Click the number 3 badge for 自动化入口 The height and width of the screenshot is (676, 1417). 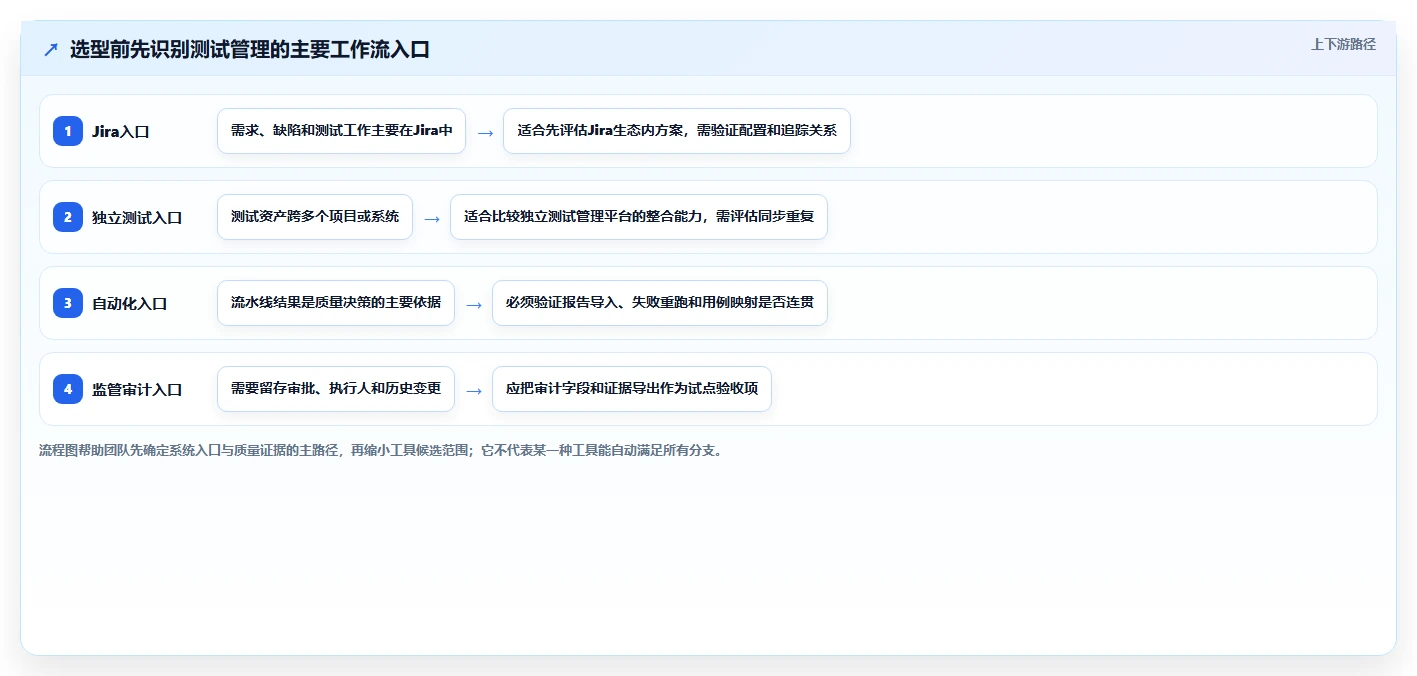click(68, 302)
